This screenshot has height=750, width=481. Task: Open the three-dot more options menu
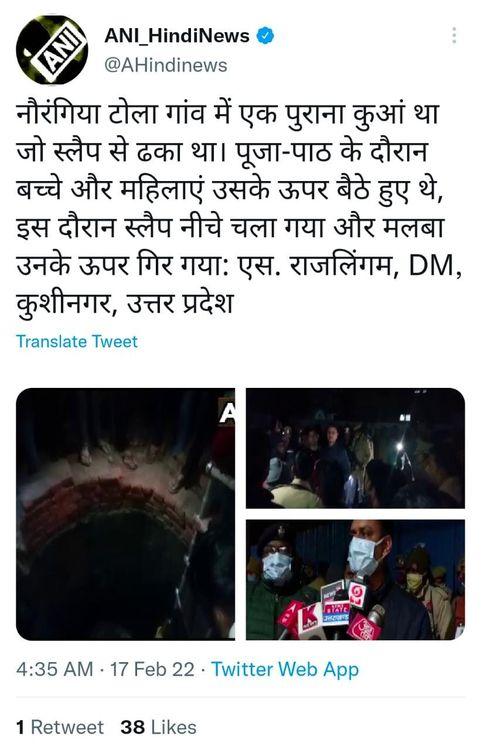pyautogui.click(x=454, y=36)
